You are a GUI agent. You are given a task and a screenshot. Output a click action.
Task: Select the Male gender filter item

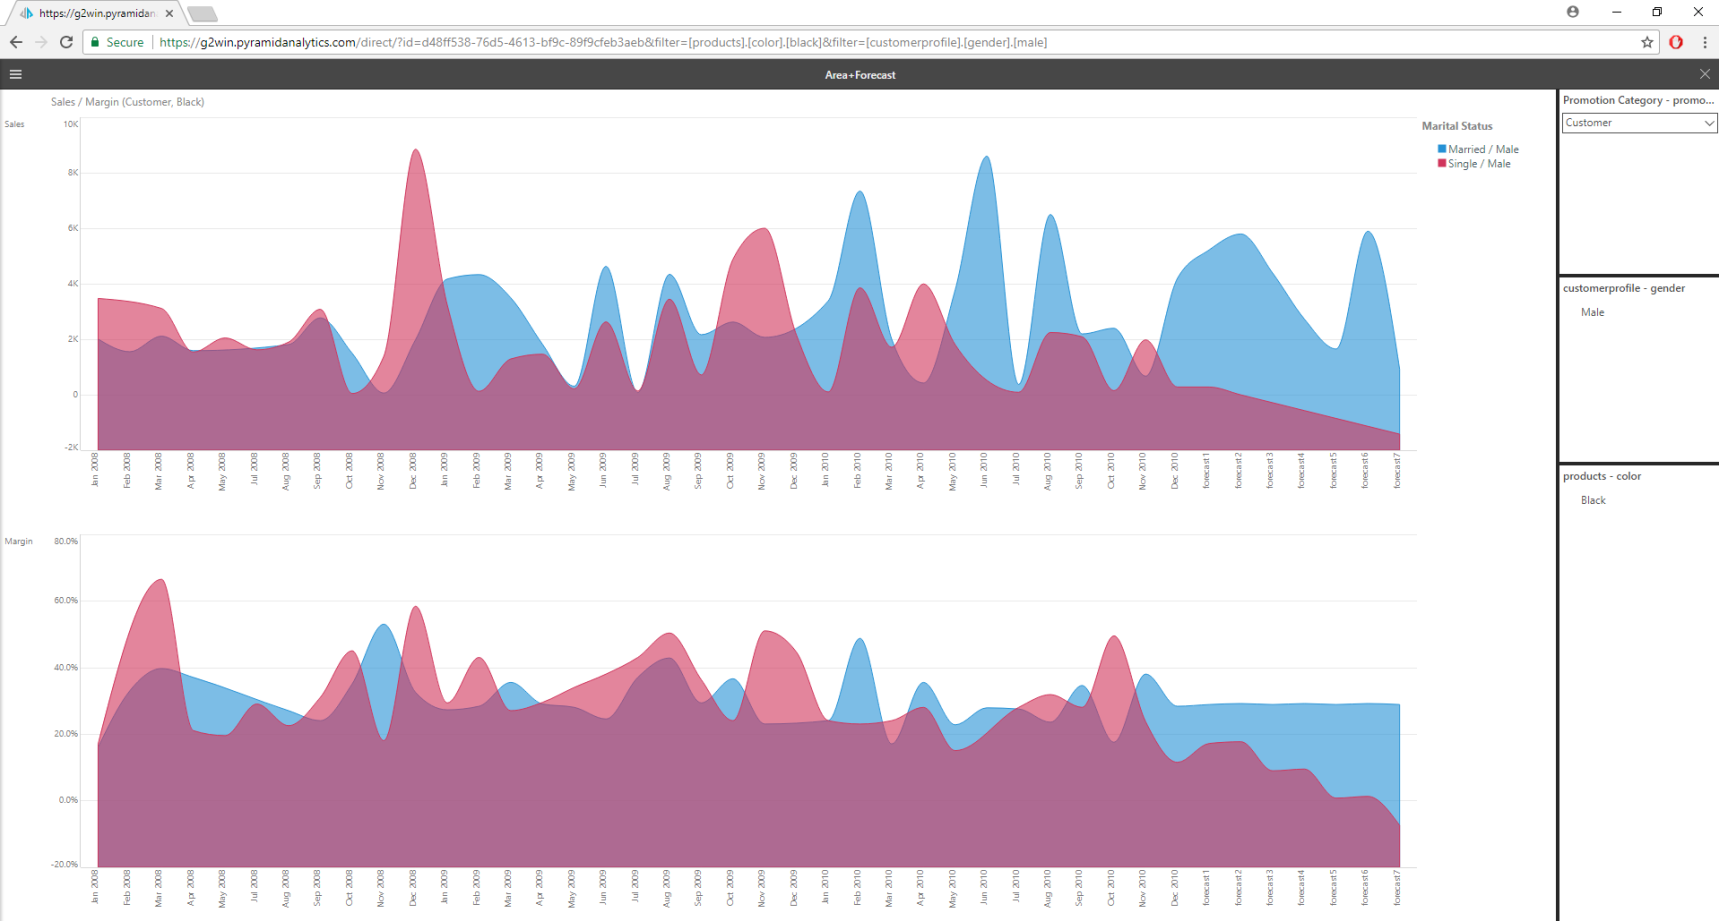click(1592, 312)
